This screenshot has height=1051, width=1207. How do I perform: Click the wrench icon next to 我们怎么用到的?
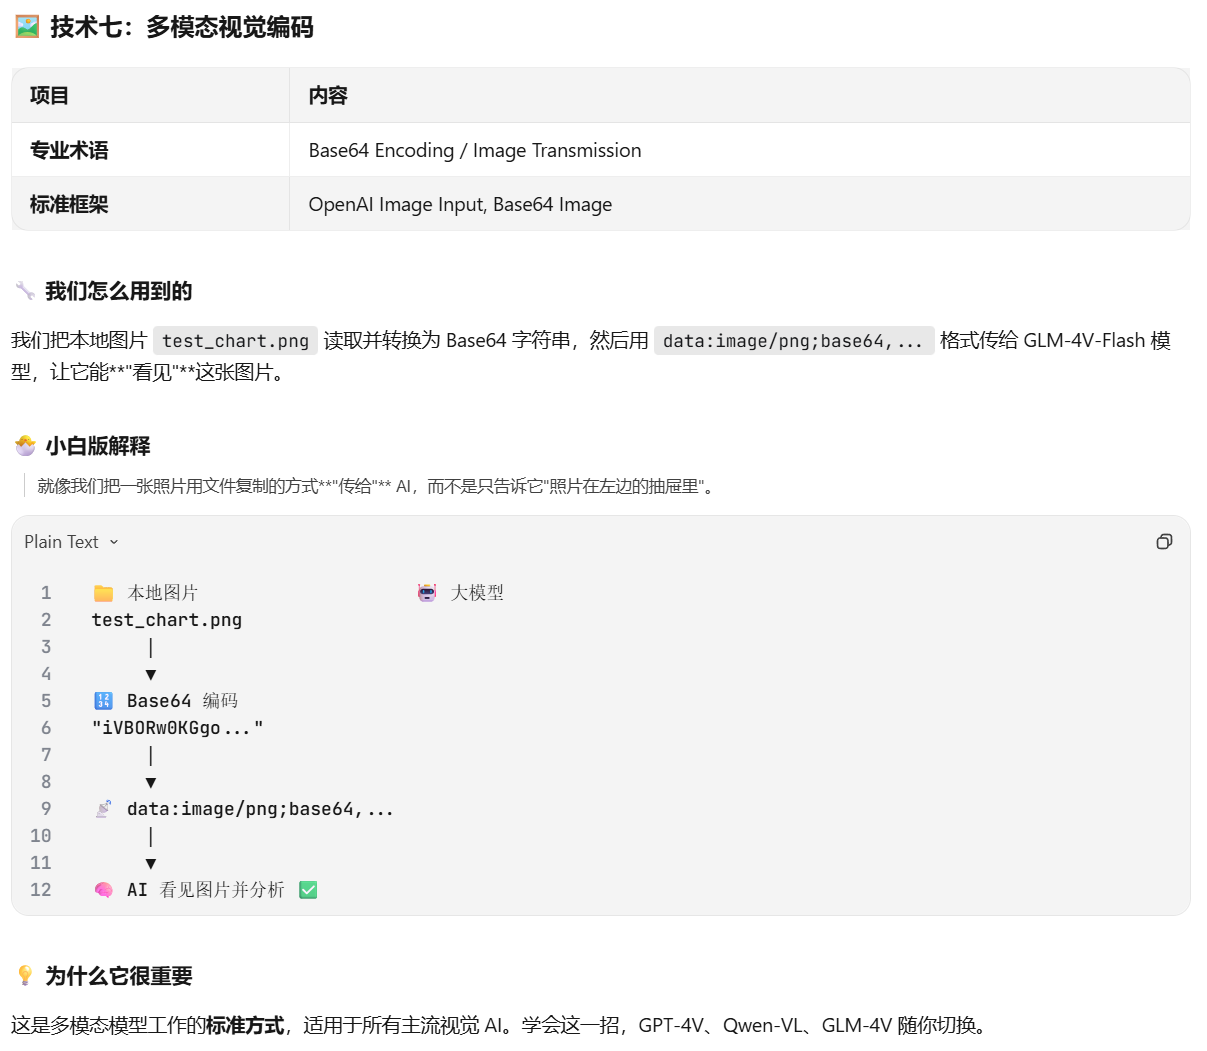25,291
